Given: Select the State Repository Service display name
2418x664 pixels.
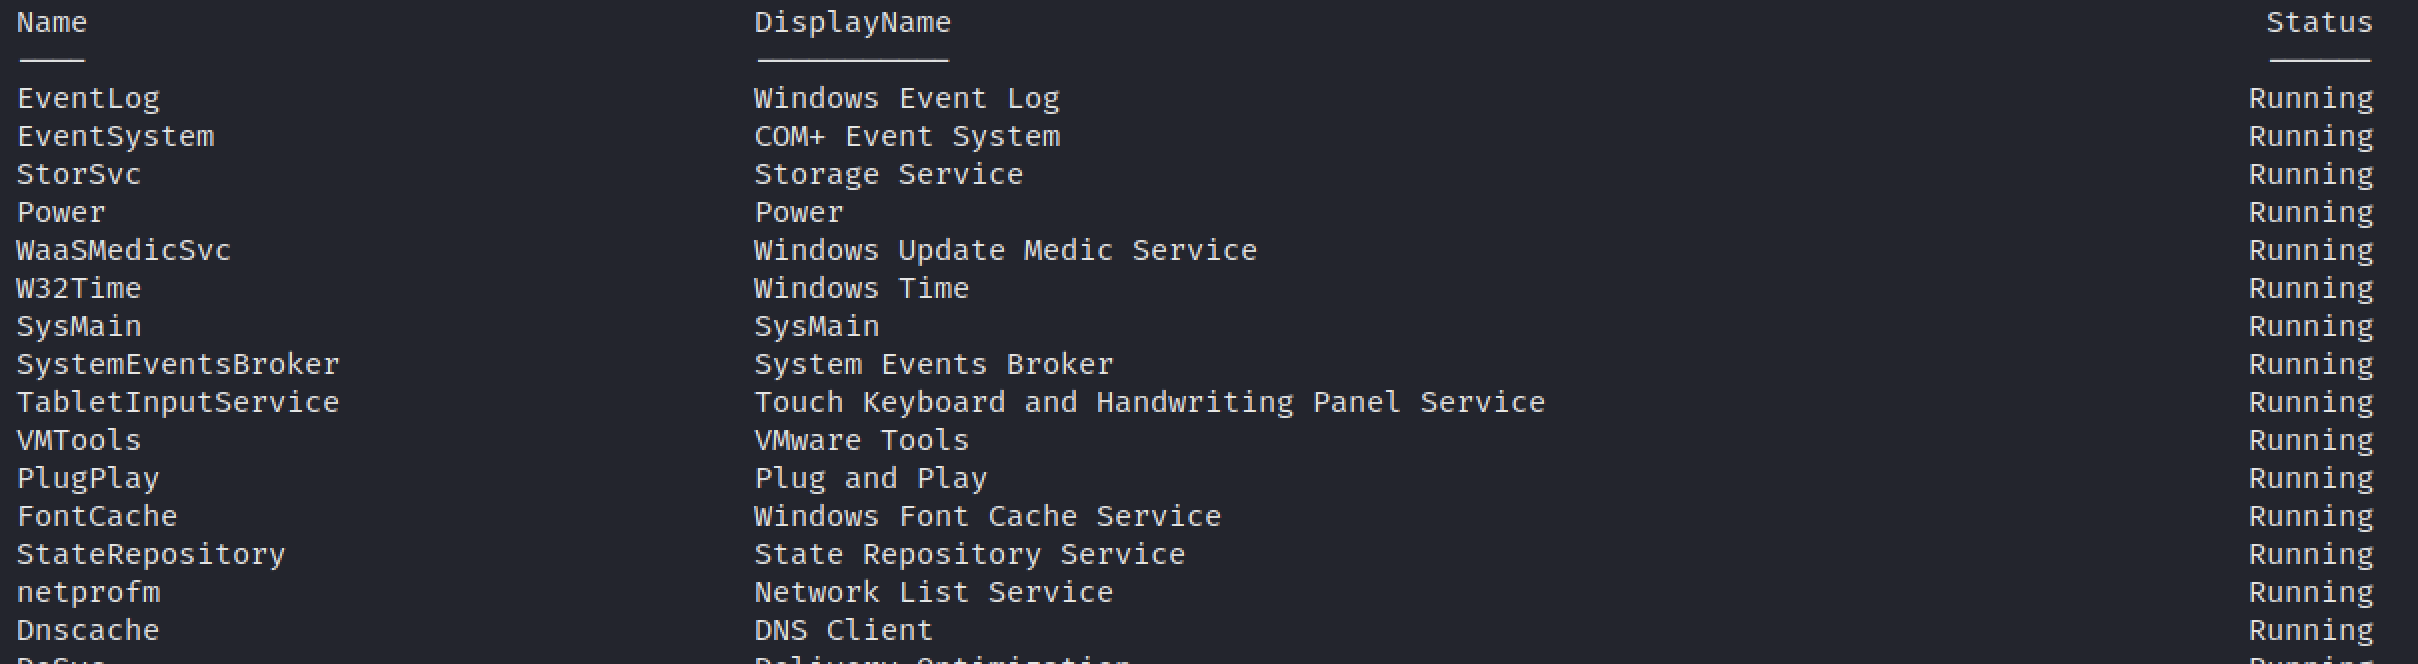Looking at the screenshot, I should pos(969,555).
